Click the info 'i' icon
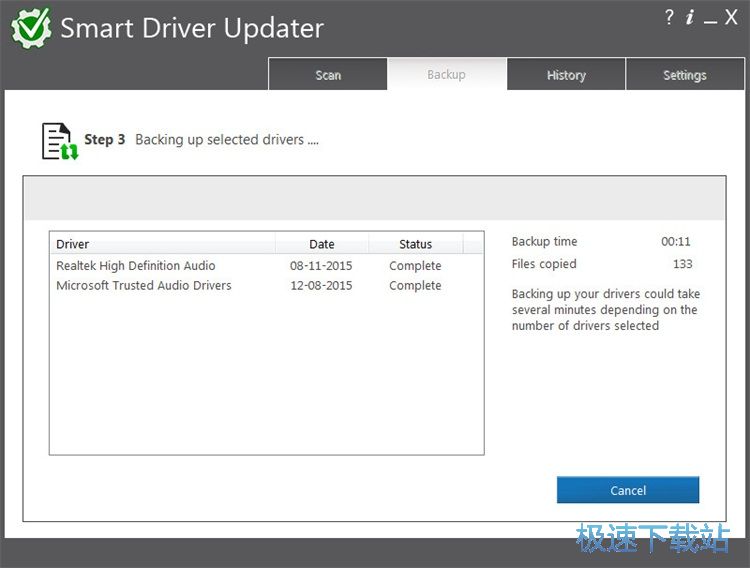Screen dimensions: 750x568 click(690, 17)
